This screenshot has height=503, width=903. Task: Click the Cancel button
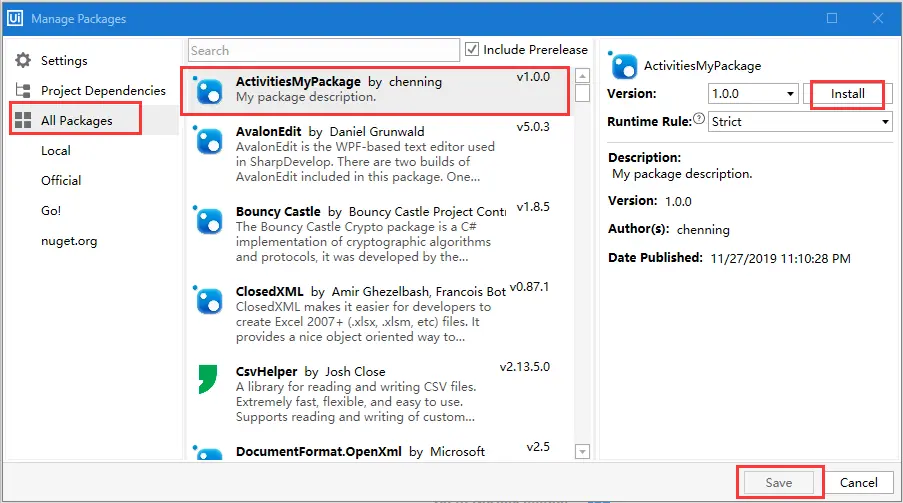click(858, 482)
